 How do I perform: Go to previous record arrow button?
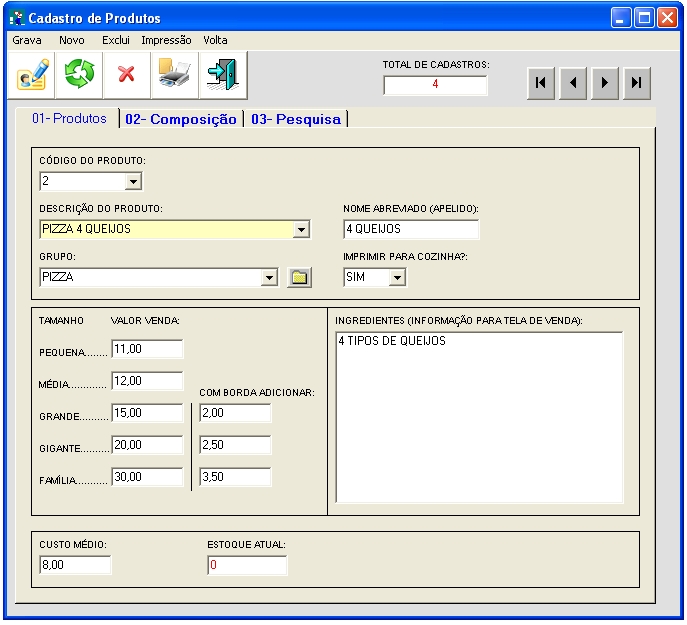tap(573, 84)
